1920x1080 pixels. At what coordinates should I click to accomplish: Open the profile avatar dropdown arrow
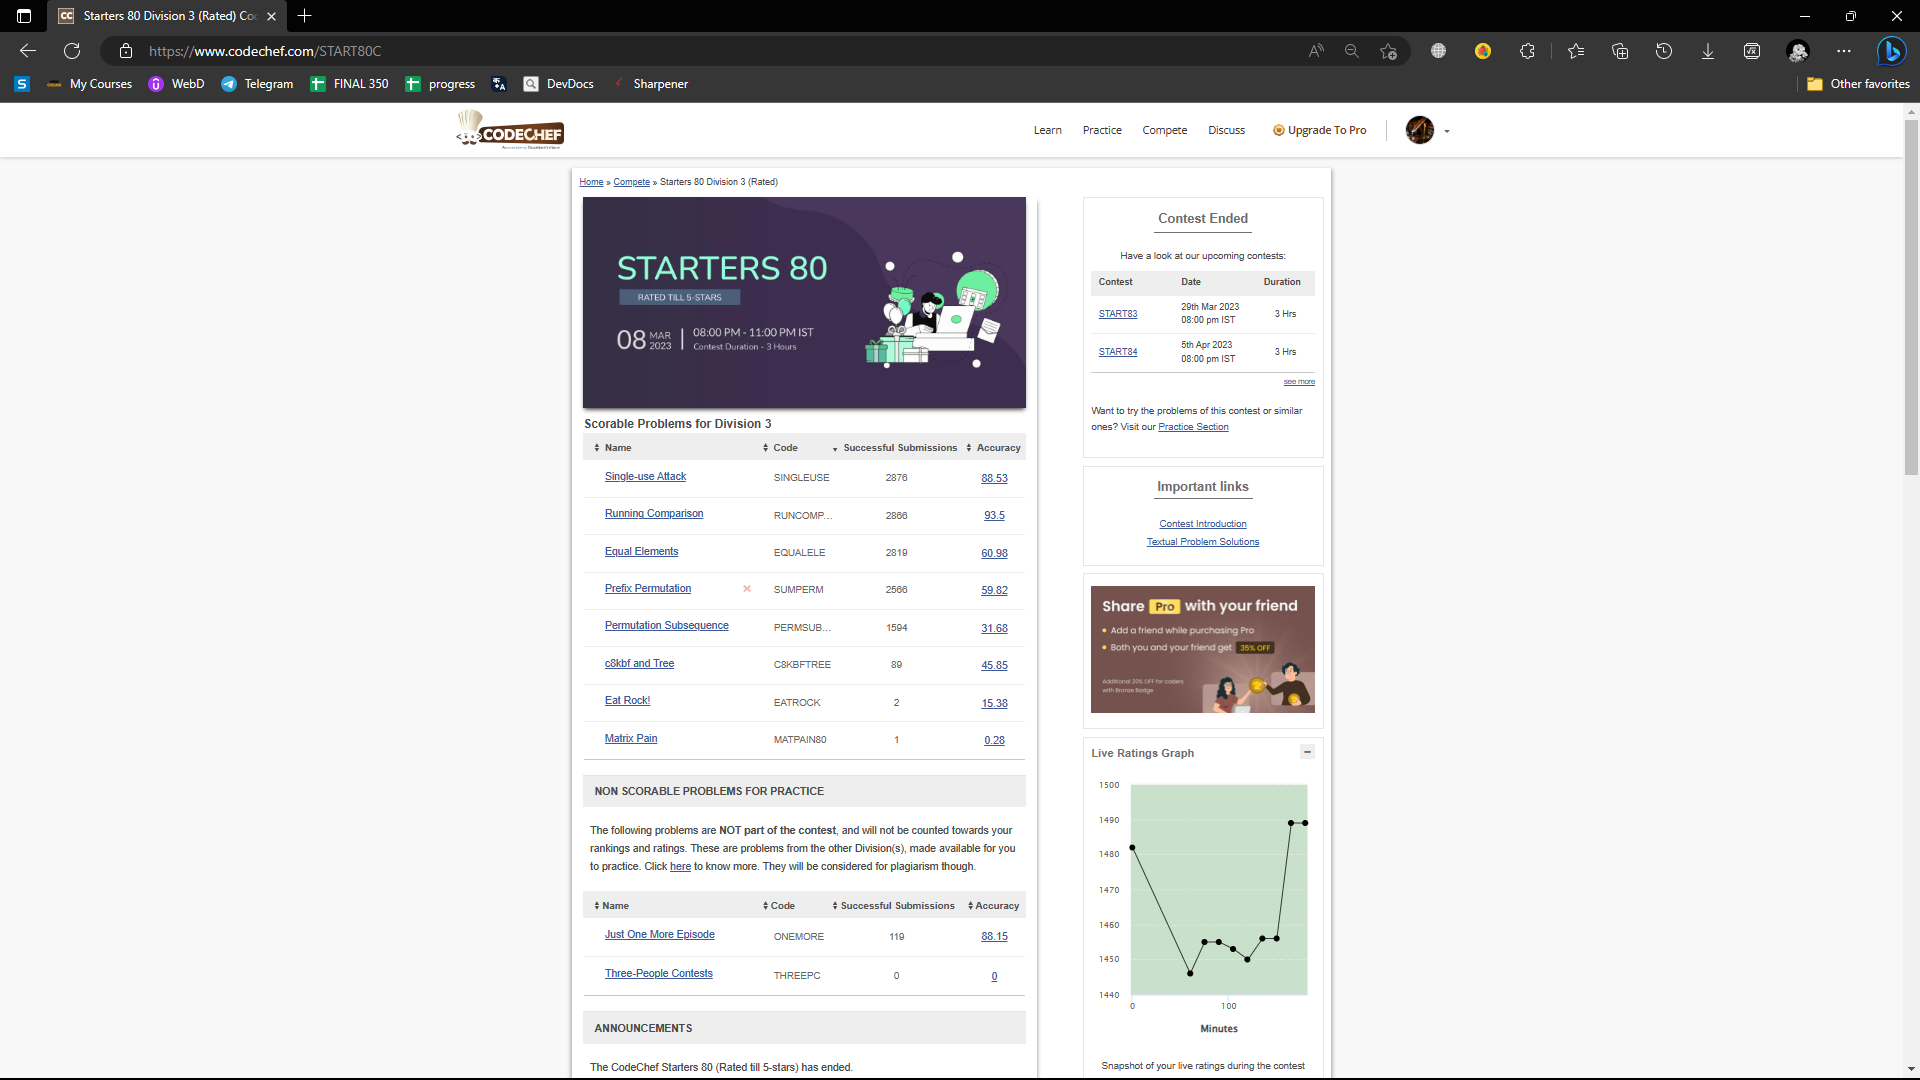pos(1447,131)
